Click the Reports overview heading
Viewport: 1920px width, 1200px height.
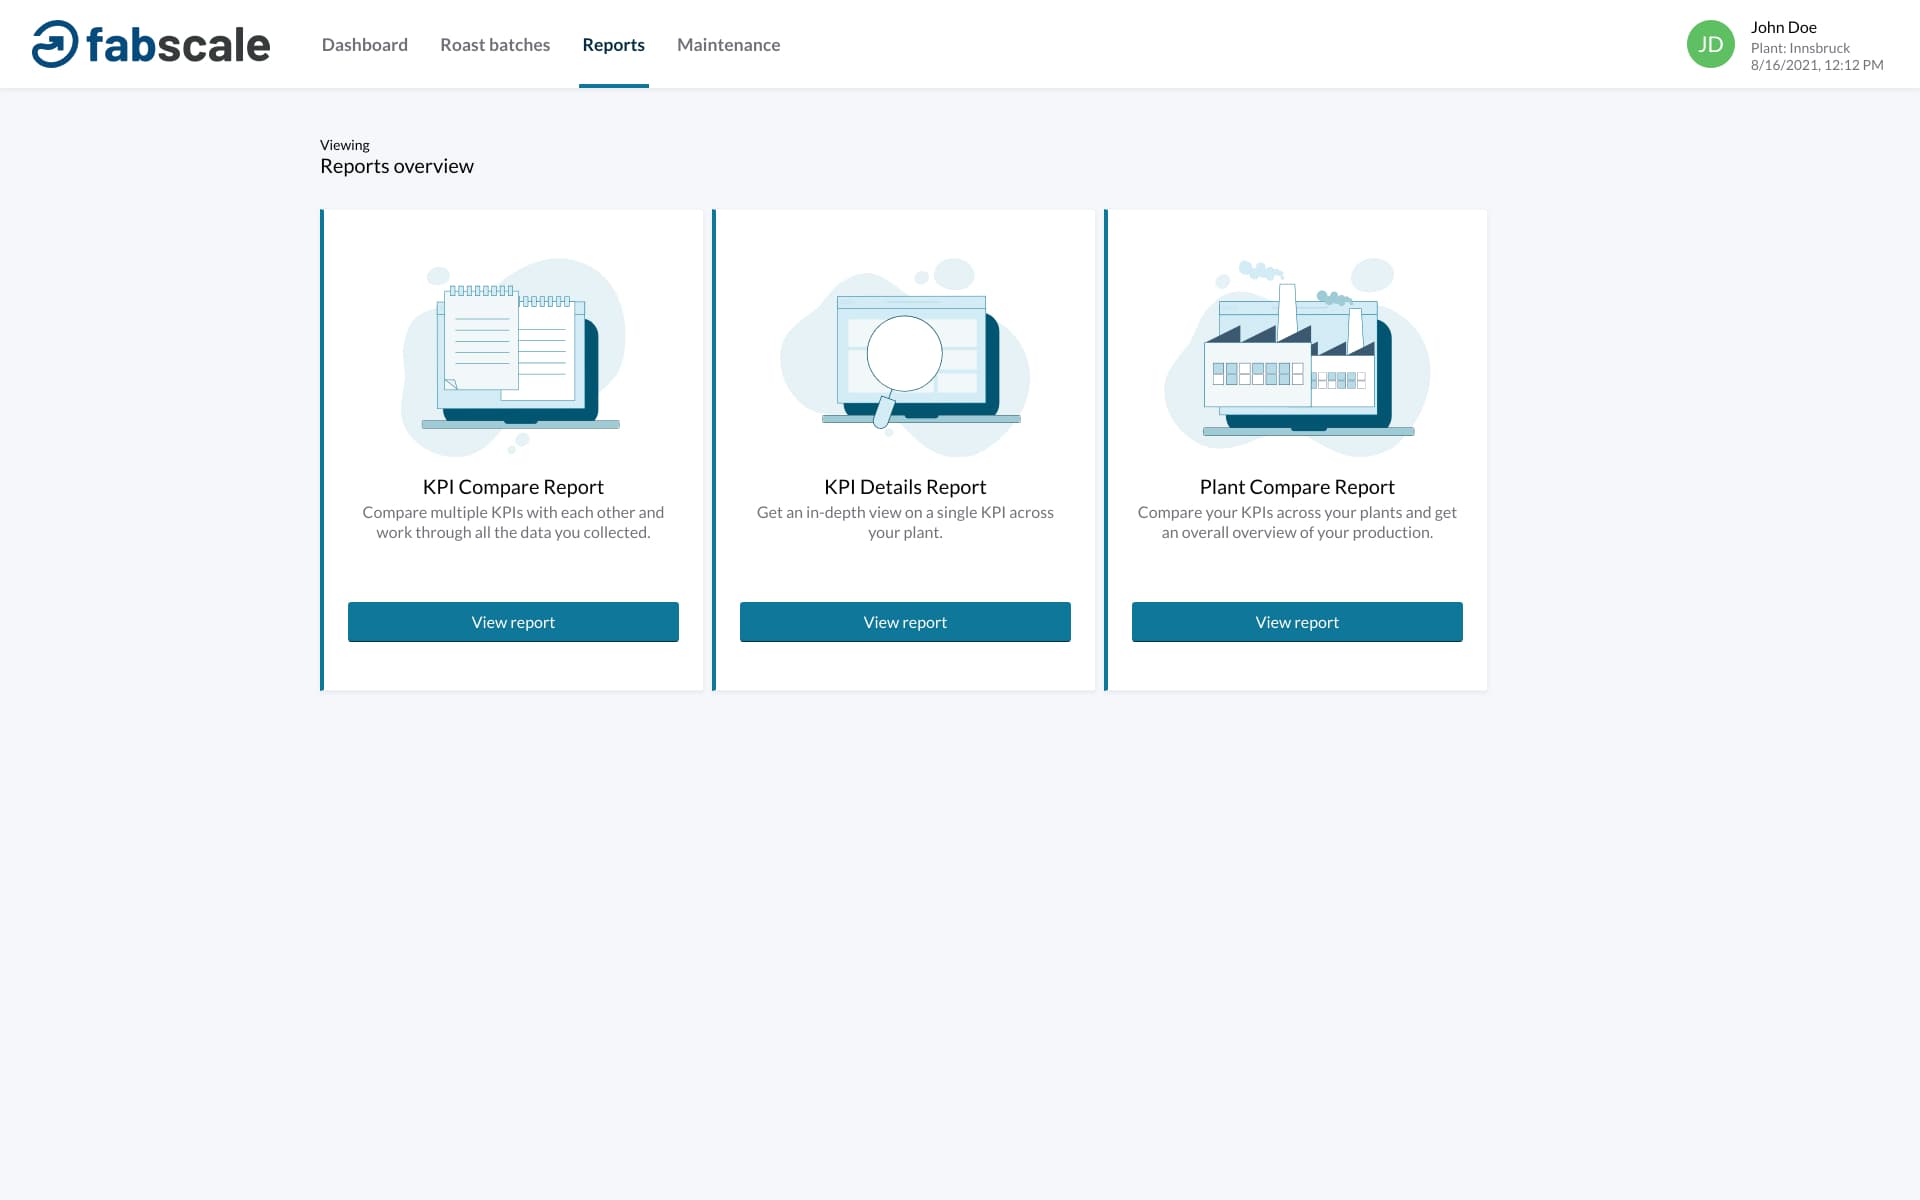tap(397, 166)
